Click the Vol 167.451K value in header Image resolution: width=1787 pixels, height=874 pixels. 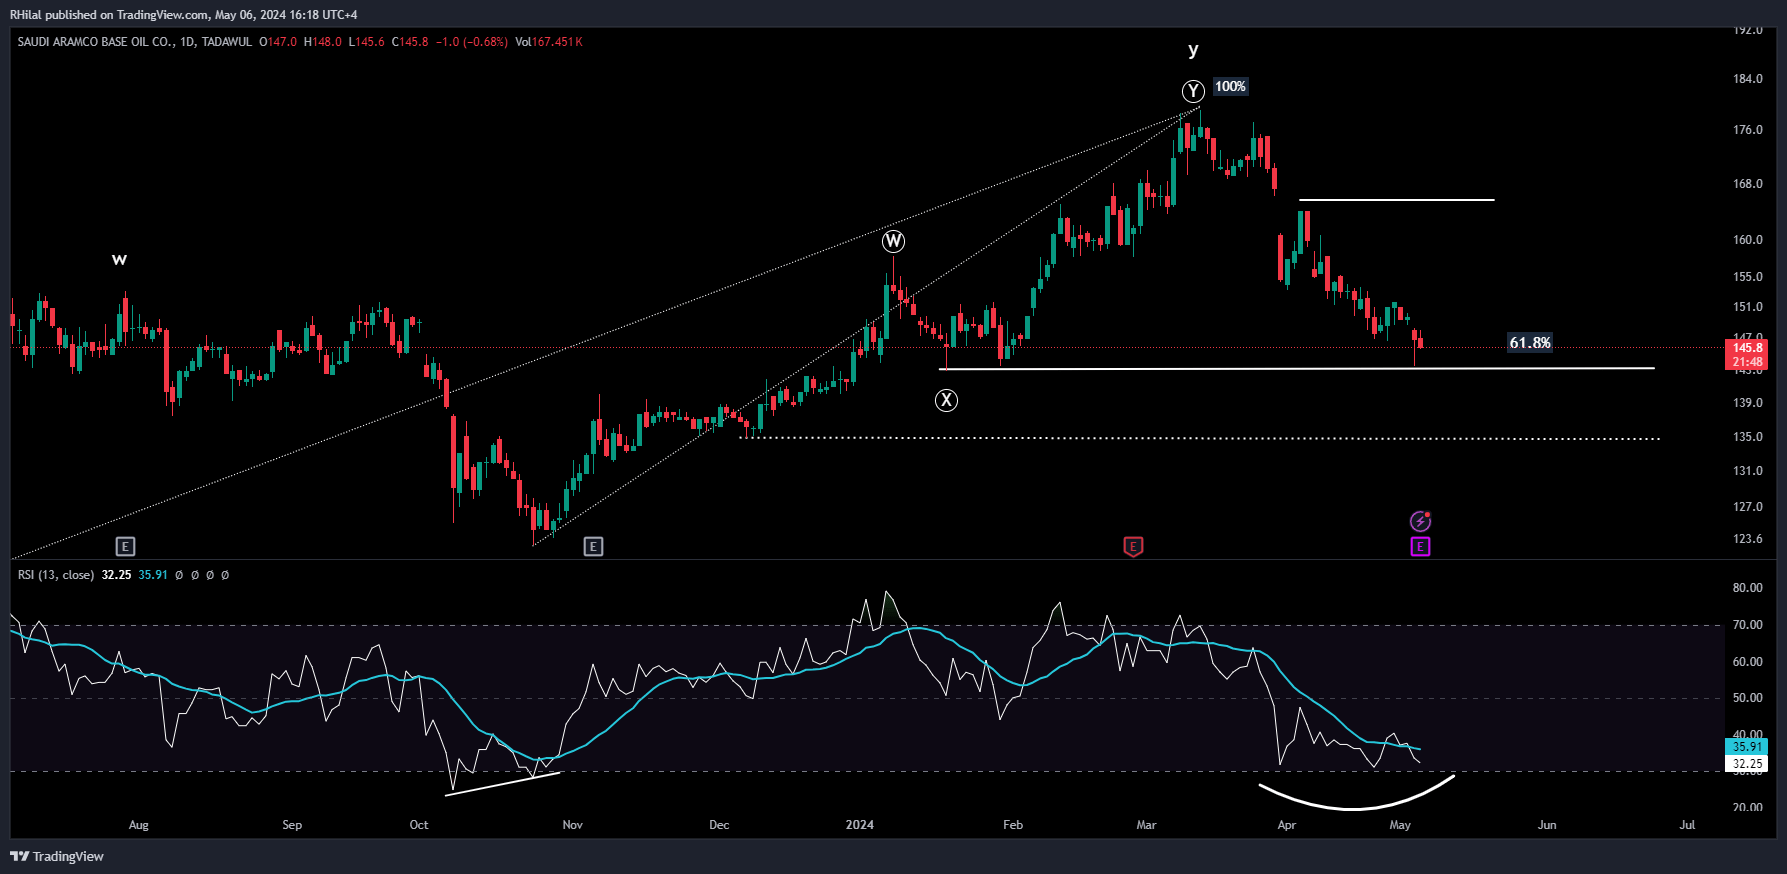[x=548, y=42]
